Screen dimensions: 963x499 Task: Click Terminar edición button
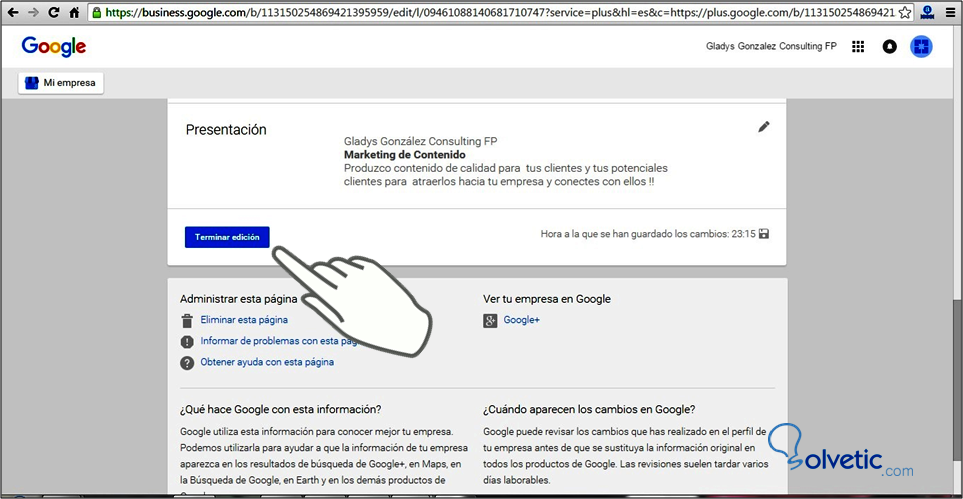[227, 237]
